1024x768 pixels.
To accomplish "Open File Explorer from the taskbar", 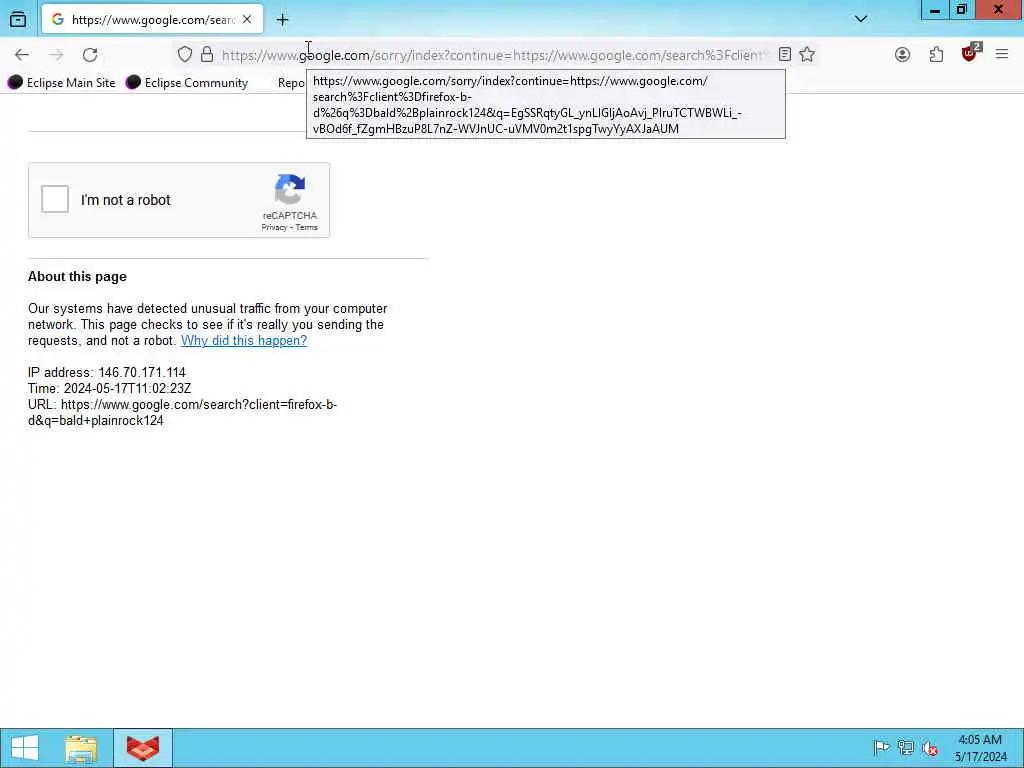I will point(81,748).
